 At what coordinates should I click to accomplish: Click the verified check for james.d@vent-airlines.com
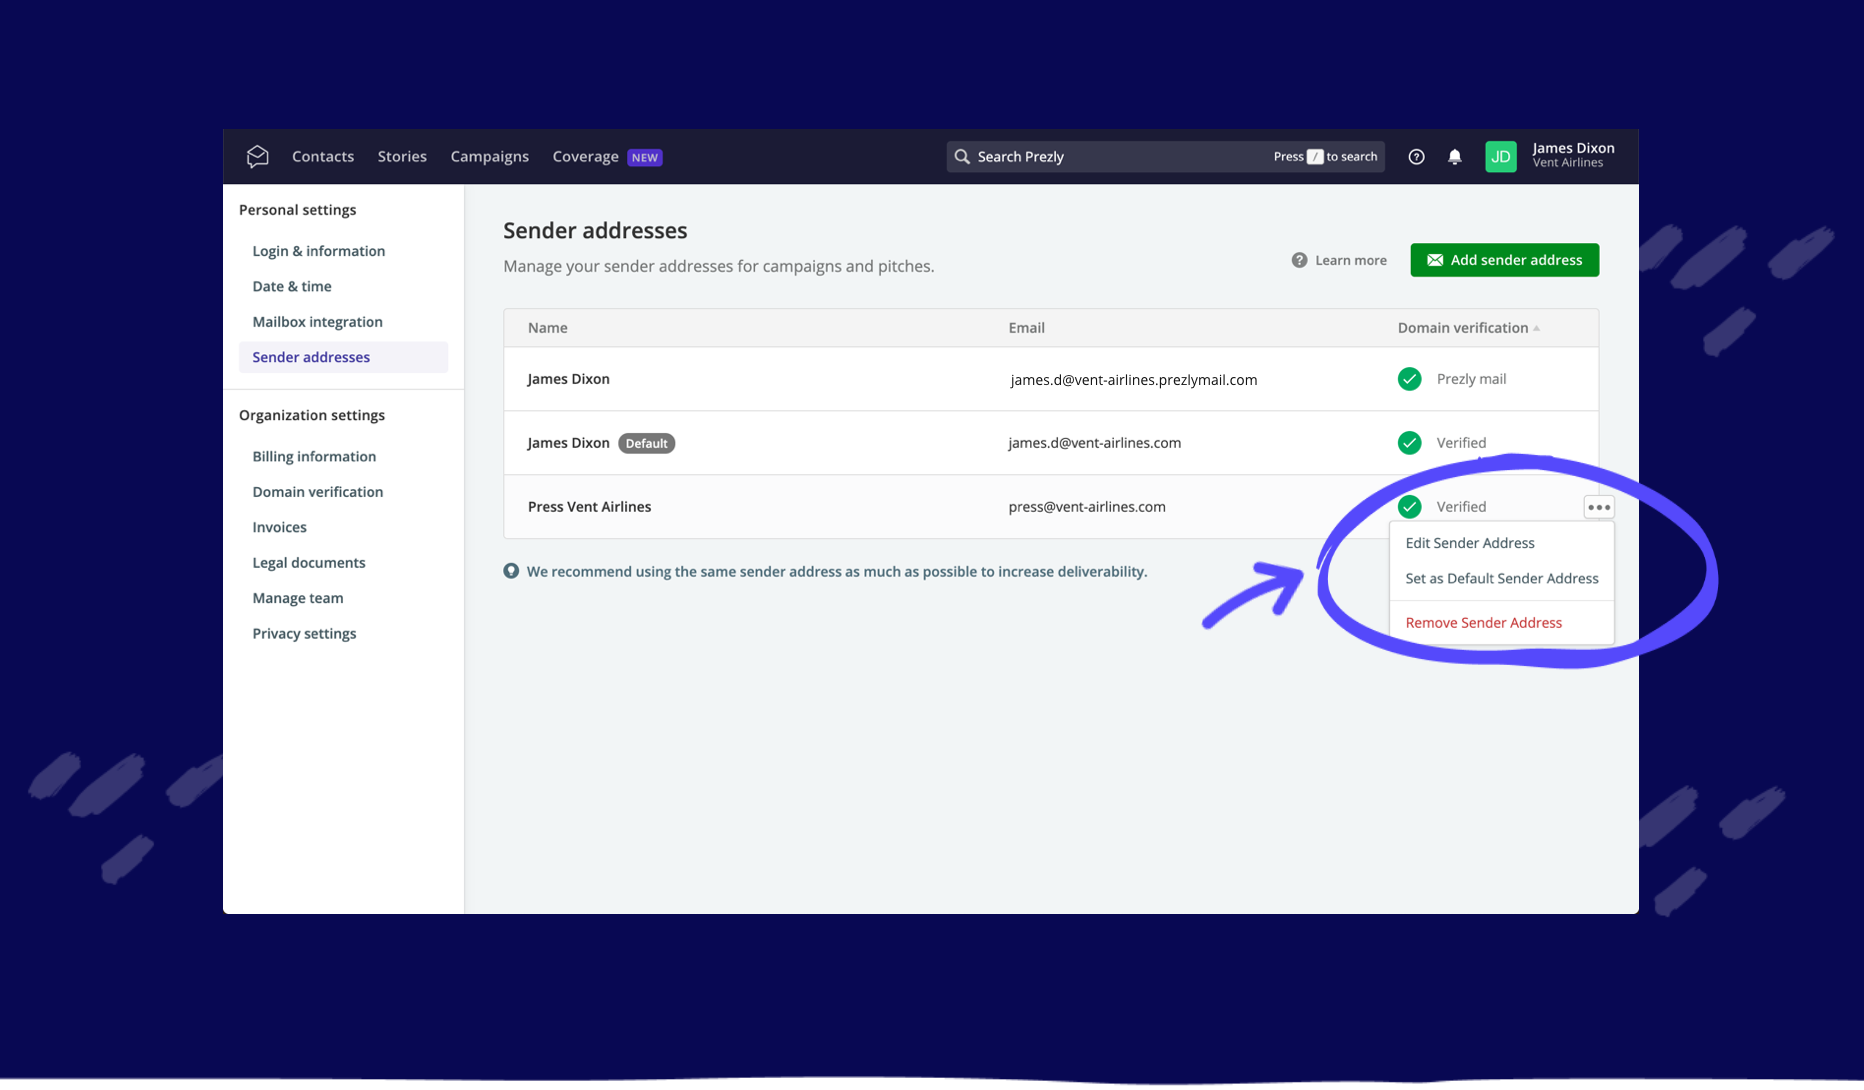1409,443
